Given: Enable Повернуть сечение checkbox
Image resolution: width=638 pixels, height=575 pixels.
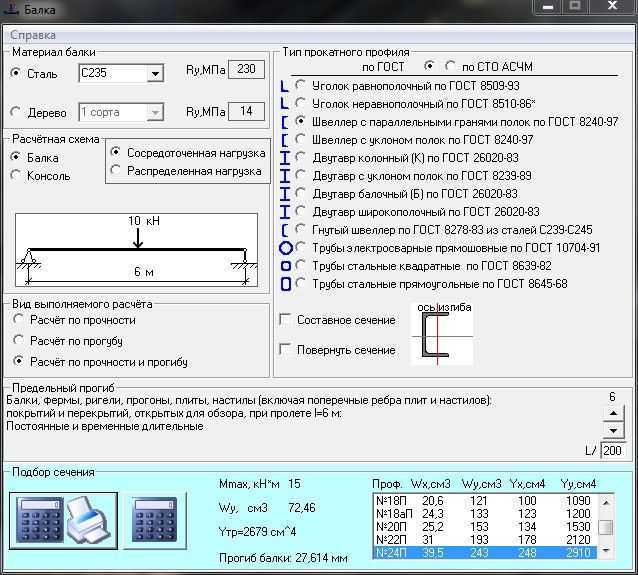Looking at the screenshot, I should (x=285, y=349).
